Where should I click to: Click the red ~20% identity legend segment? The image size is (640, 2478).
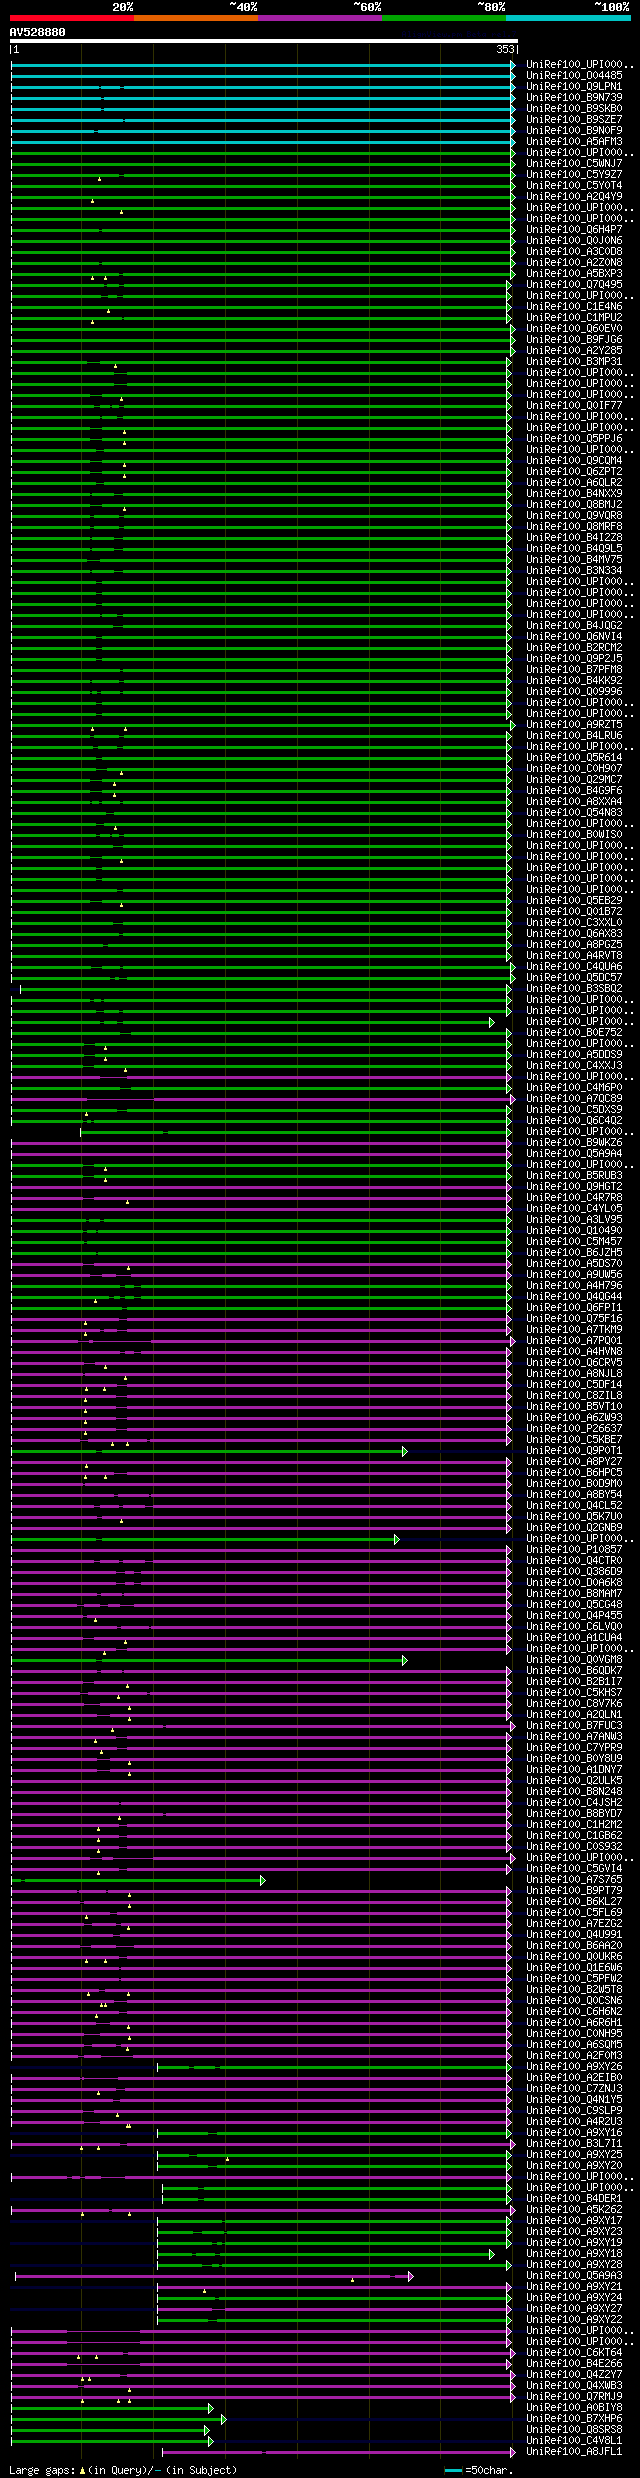pyautogui.click(x=72, y=18)
